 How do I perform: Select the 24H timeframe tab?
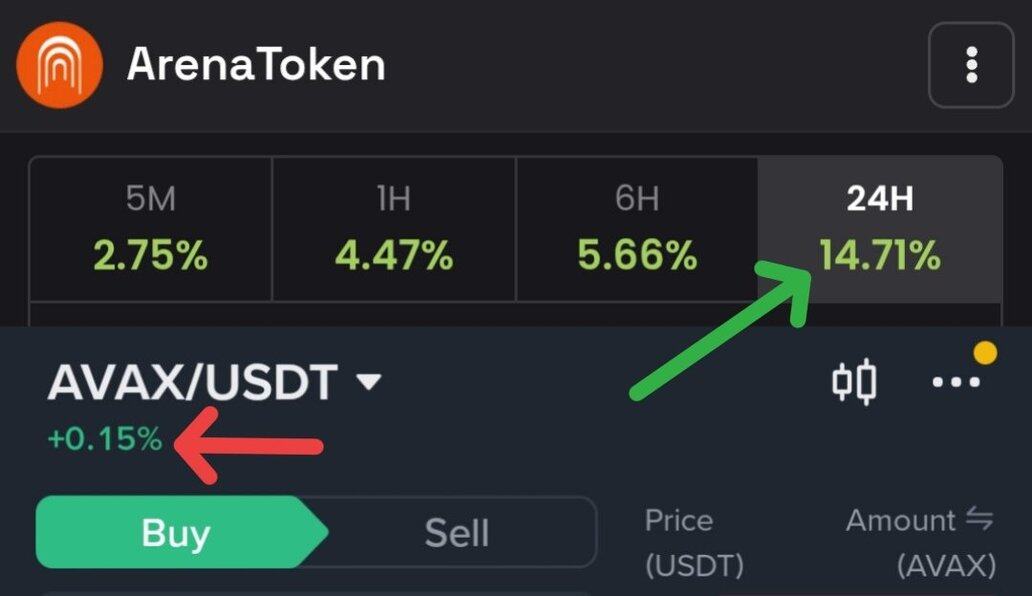click(880, 229)
